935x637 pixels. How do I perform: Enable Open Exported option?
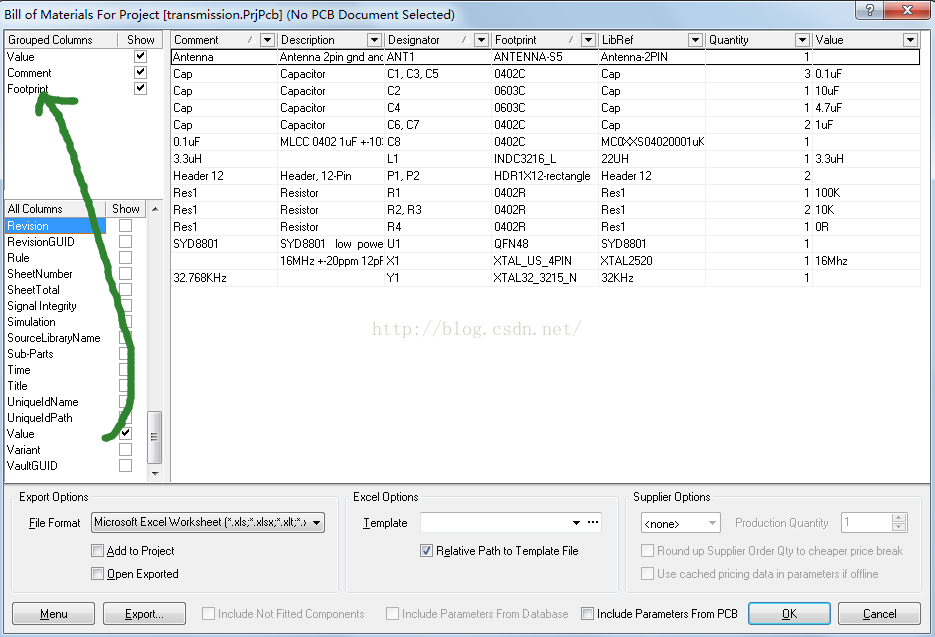[x=97, y=574]
